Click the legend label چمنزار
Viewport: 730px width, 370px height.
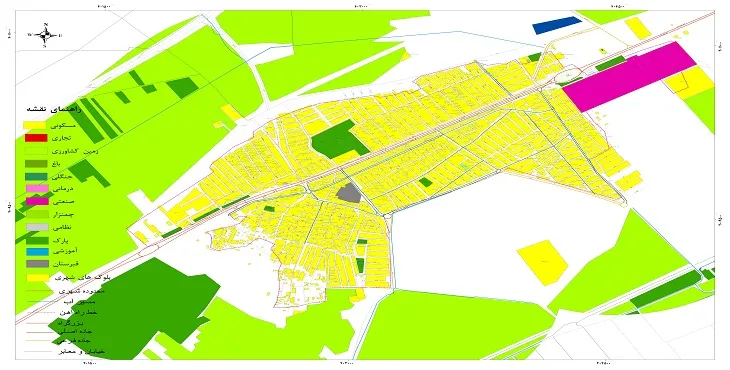[63, 215]
